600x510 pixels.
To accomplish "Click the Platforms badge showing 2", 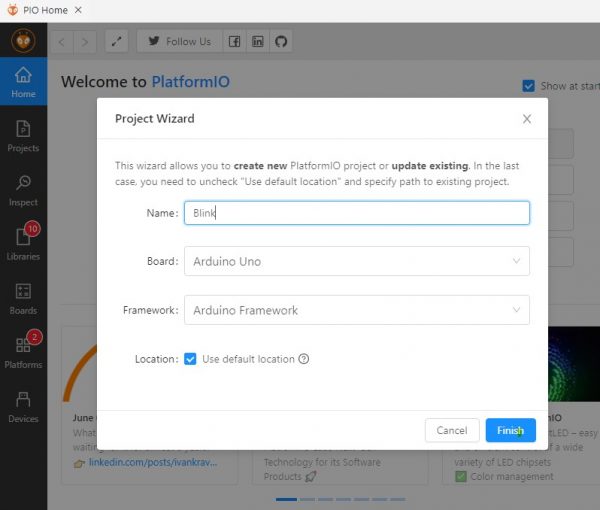I will pos(34,337).
